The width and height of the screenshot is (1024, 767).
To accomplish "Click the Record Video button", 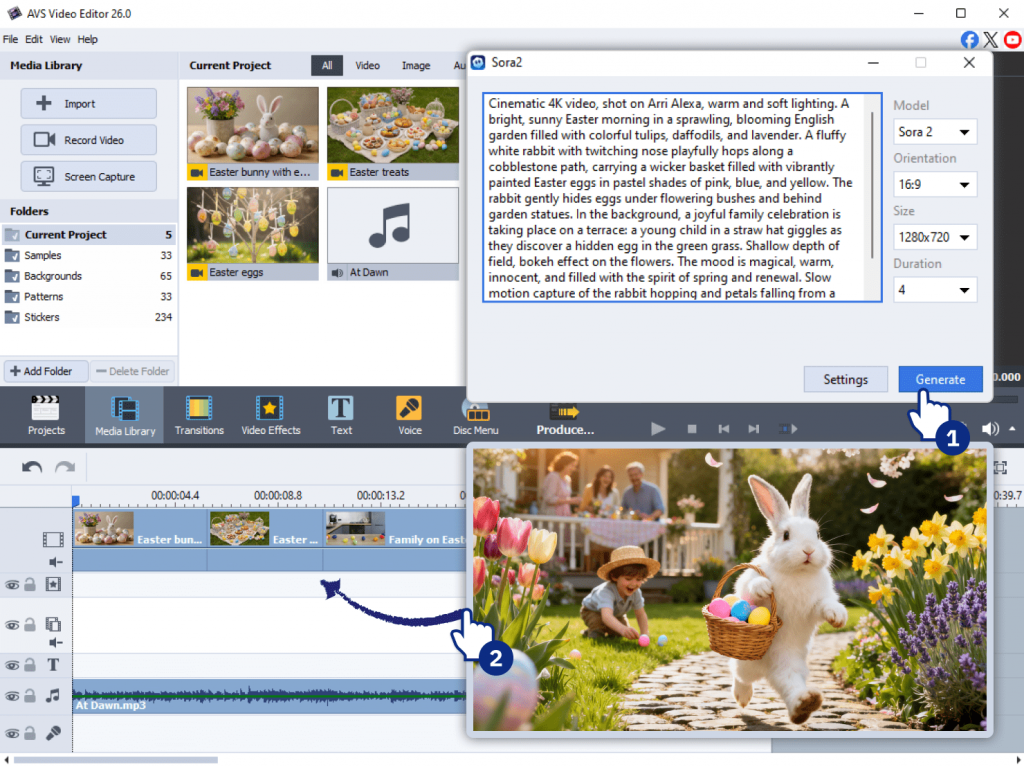I will (x=89, y=140).
